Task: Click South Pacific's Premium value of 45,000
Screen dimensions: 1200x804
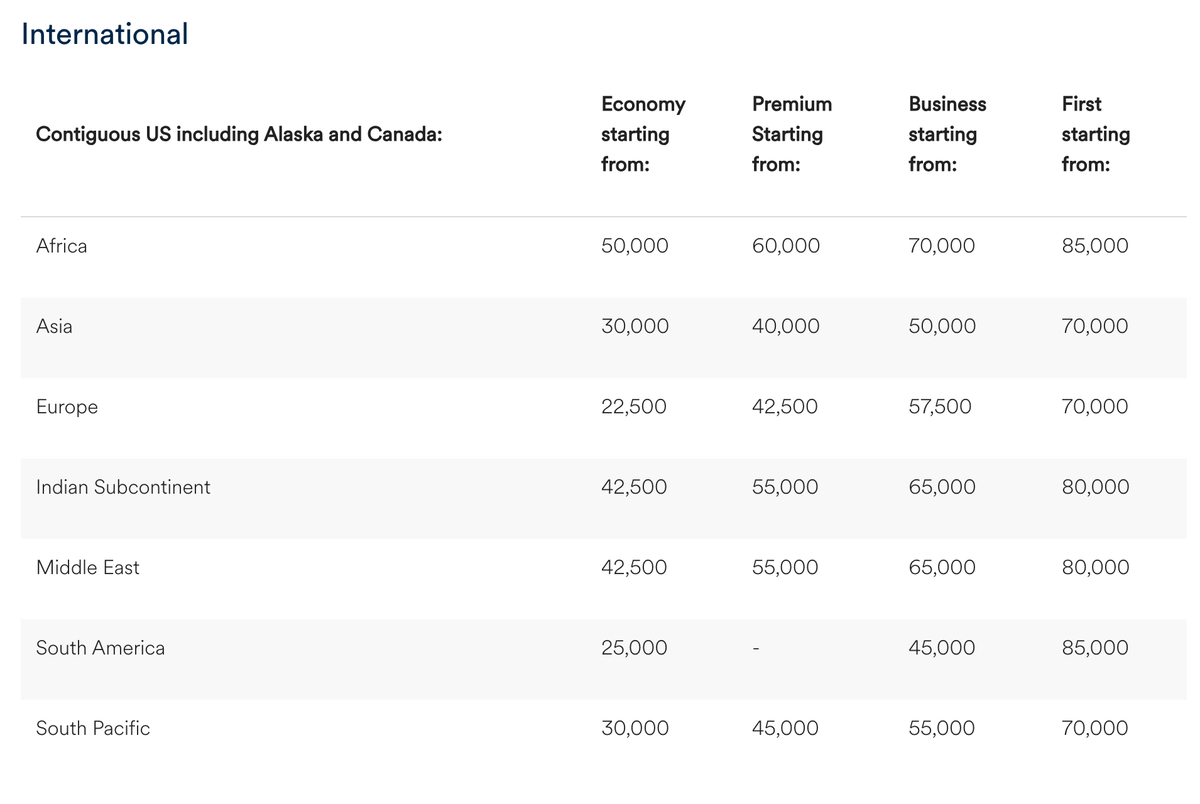Action: click(x=785, y=728)
